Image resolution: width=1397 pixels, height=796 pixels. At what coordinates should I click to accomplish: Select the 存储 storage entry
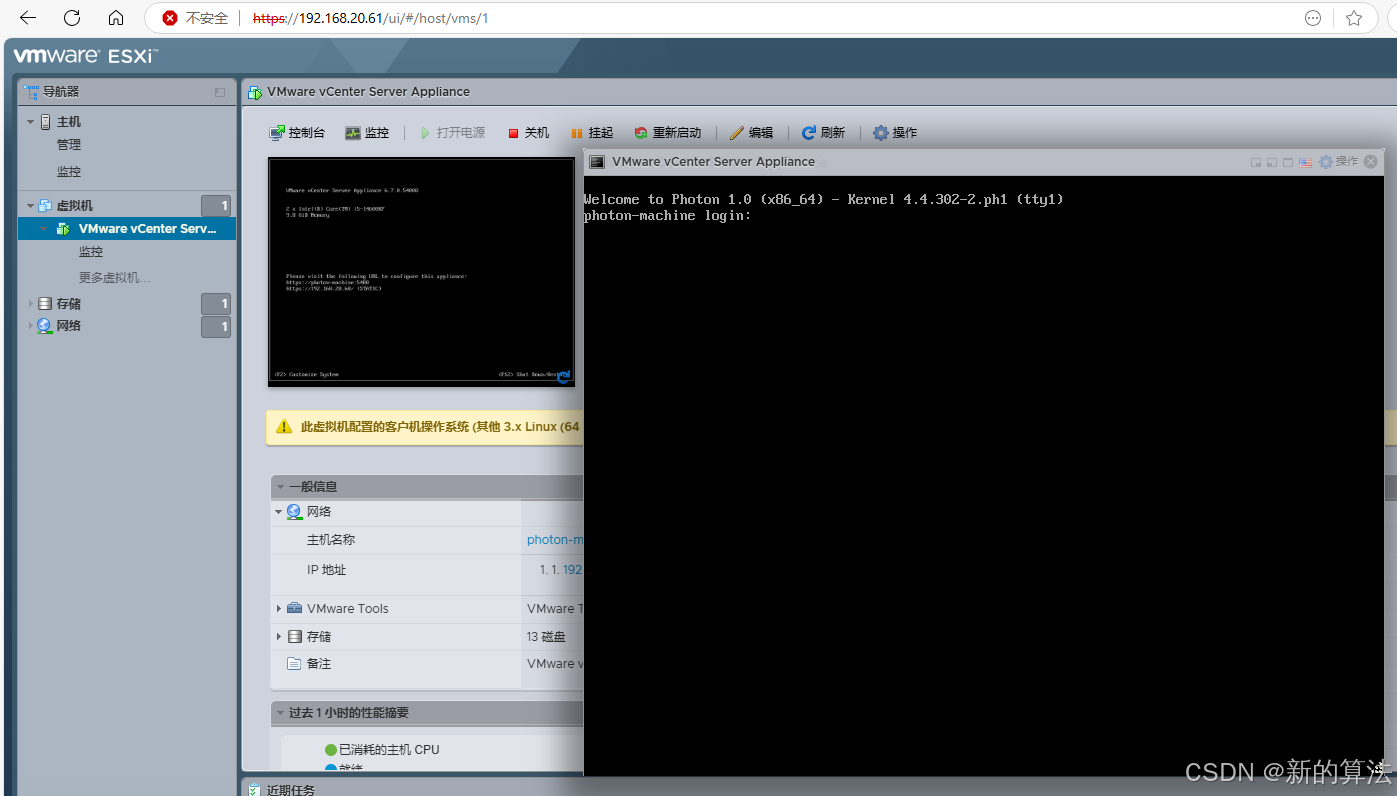click(x=69, y=304)
